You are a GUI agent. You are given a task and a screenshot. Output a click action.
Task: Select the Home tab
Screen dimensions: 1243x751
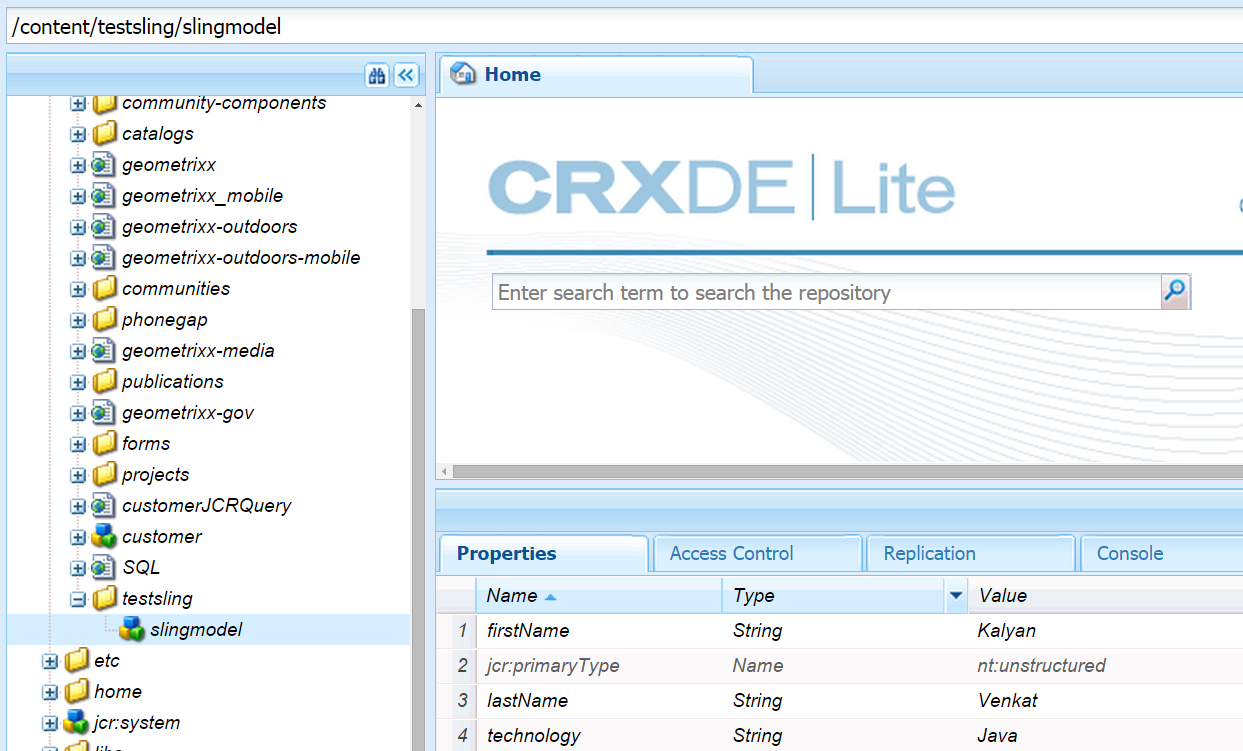(x=596, y=75)
